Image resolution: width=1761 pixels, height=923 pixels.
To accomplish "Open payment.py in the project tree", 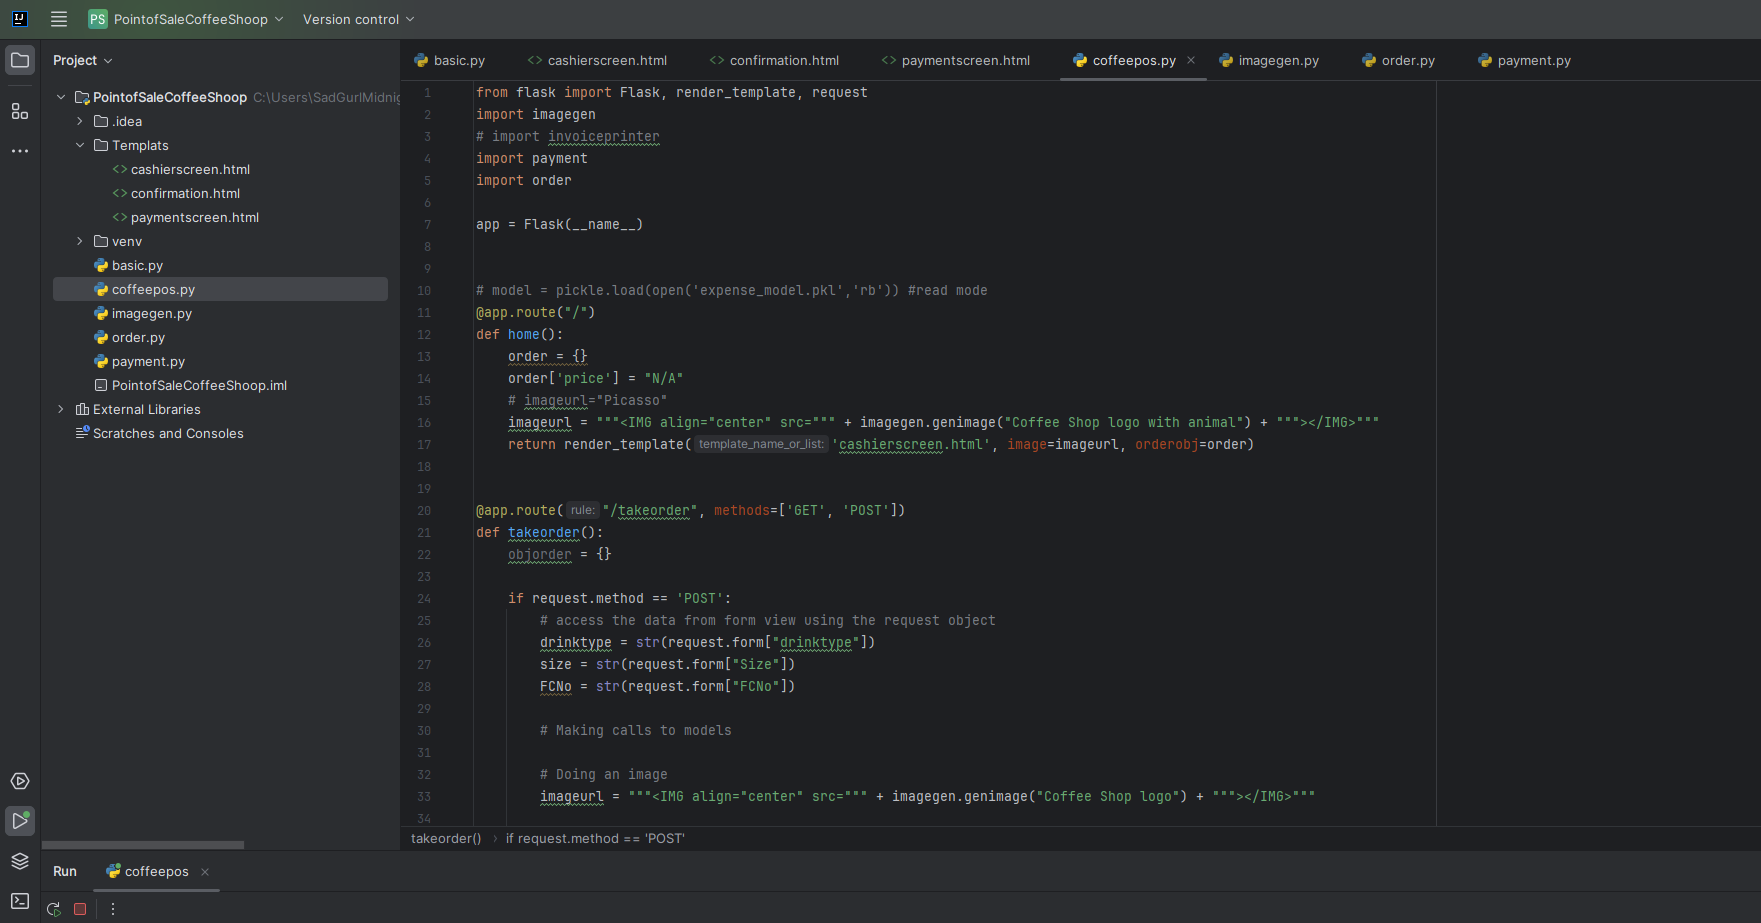I will pyautogui.click(x=148, y=361).
